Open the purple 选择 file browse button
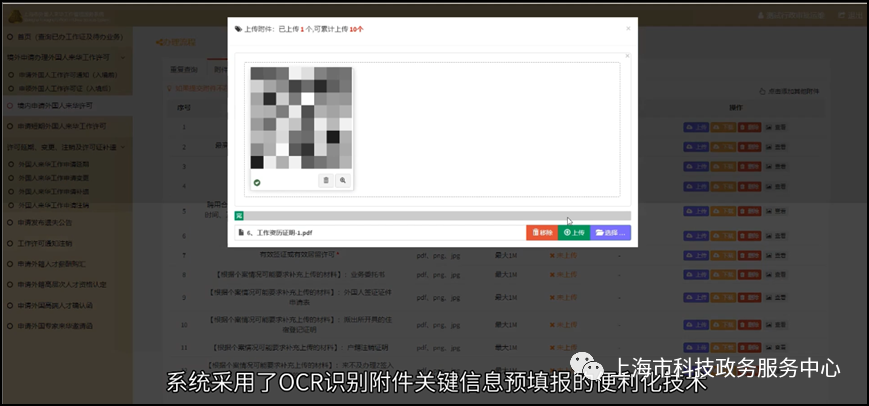Screen dimensions: 869x406 [x=611, y=233]
